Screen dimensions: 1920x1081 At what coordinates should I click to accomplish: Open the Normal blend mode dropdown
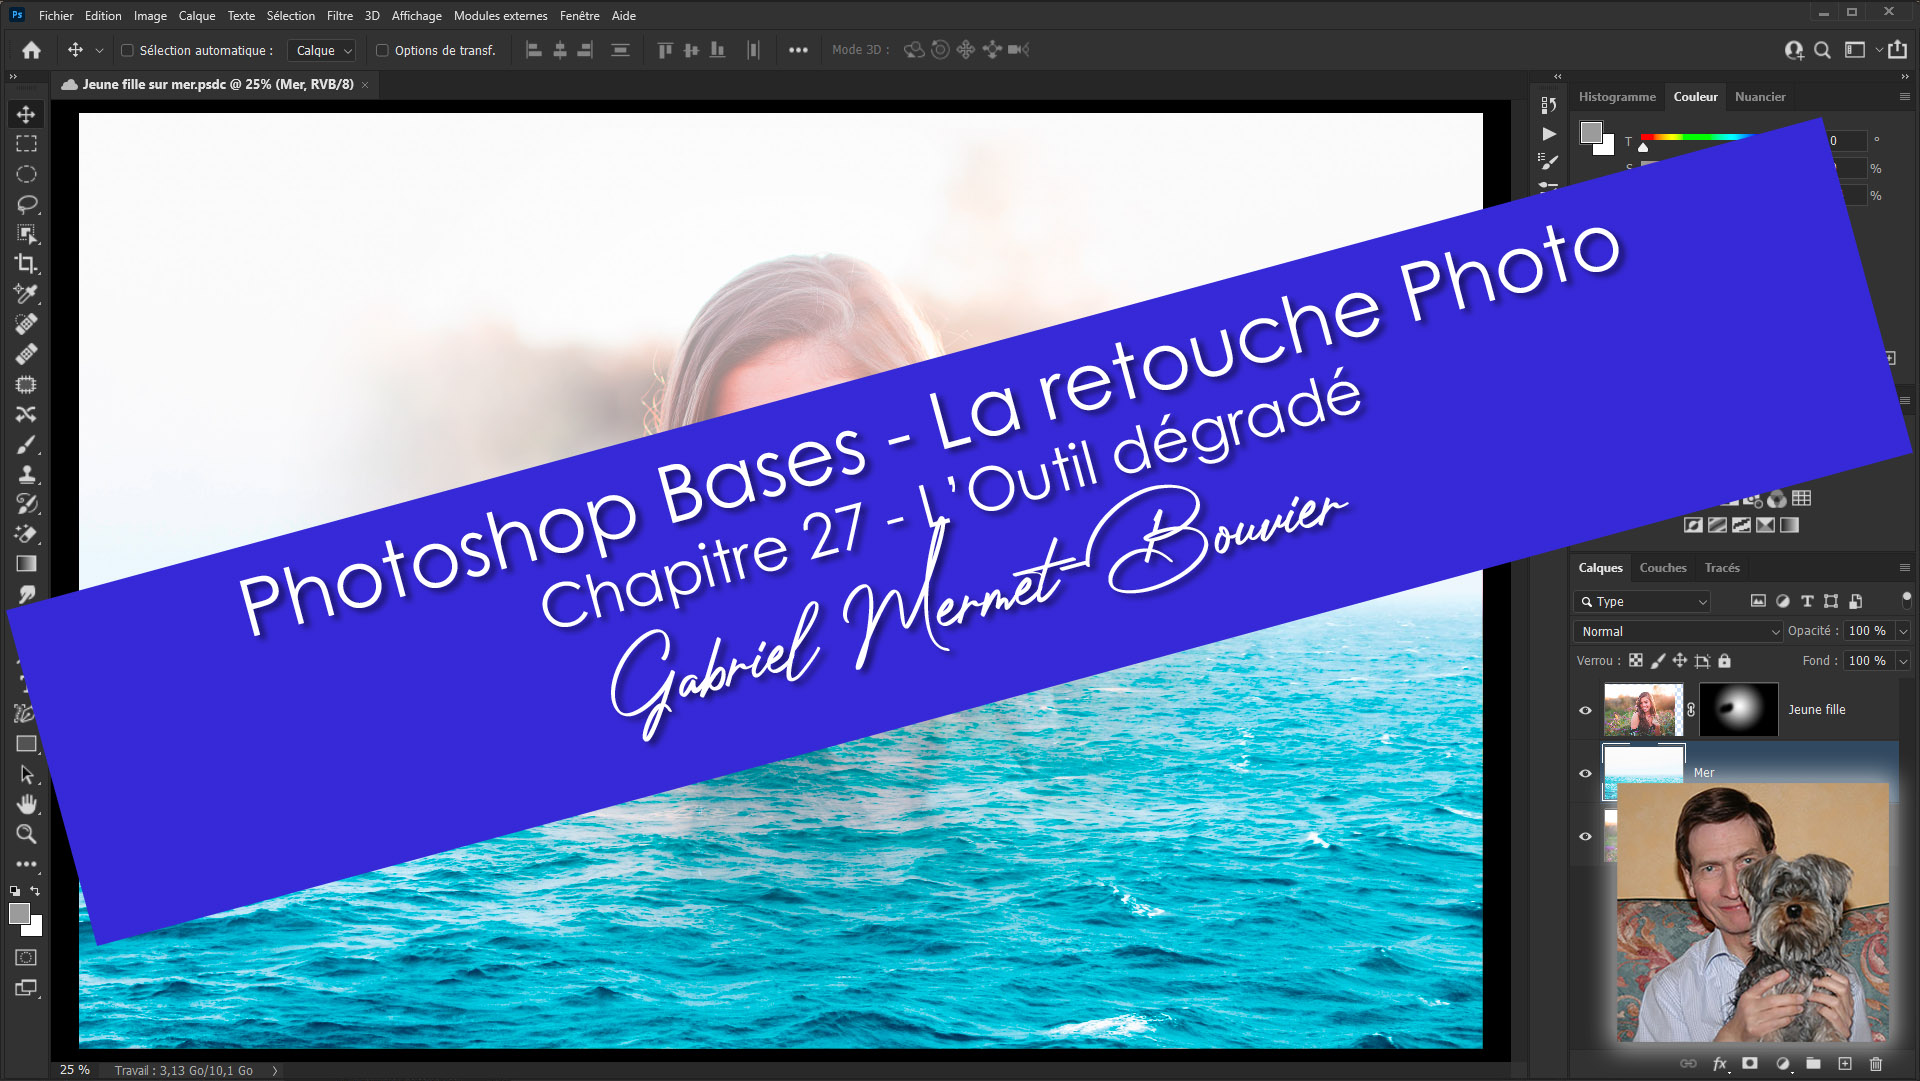pos(1679,631)
